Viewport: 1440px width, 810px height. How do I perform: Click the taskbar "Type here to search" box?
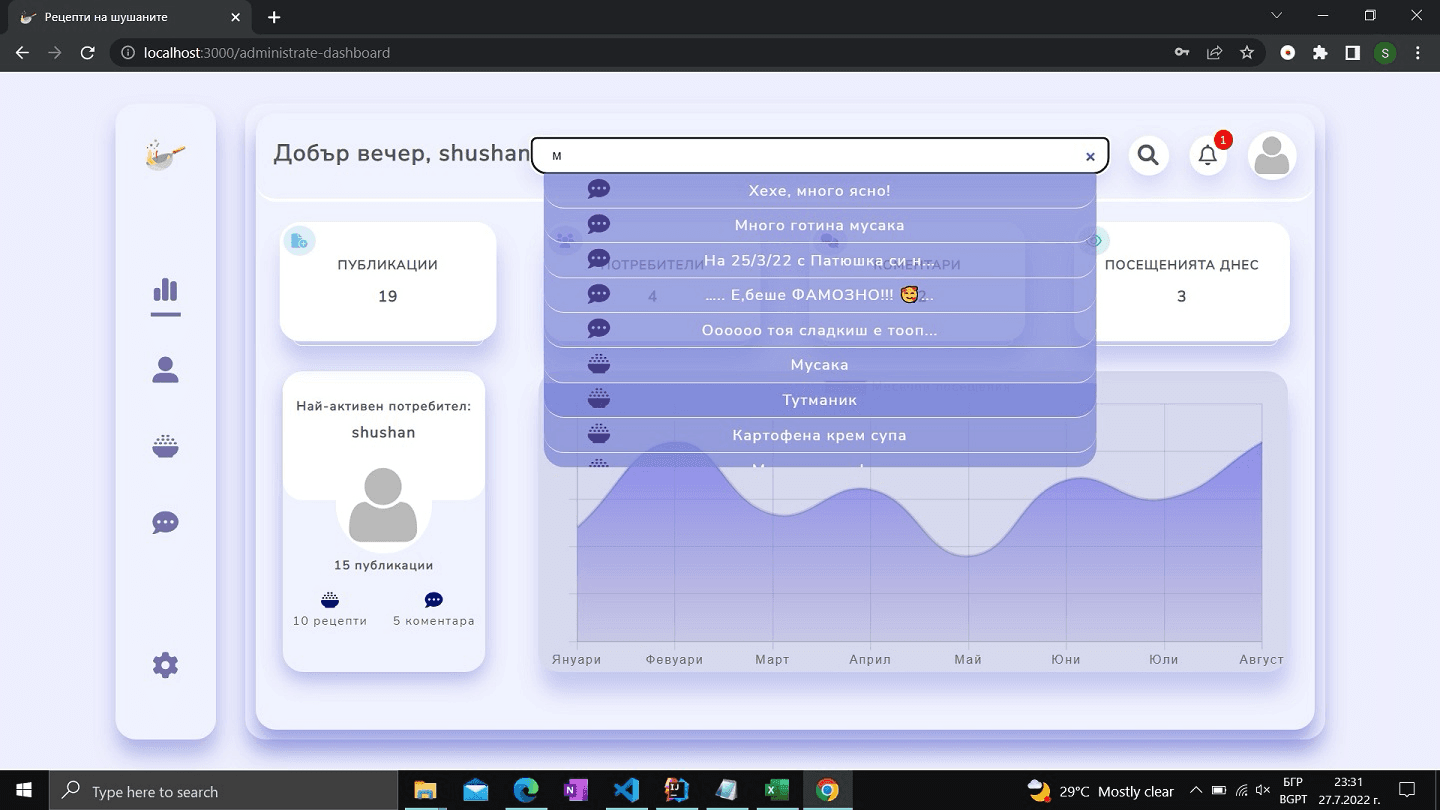(223, 791)
